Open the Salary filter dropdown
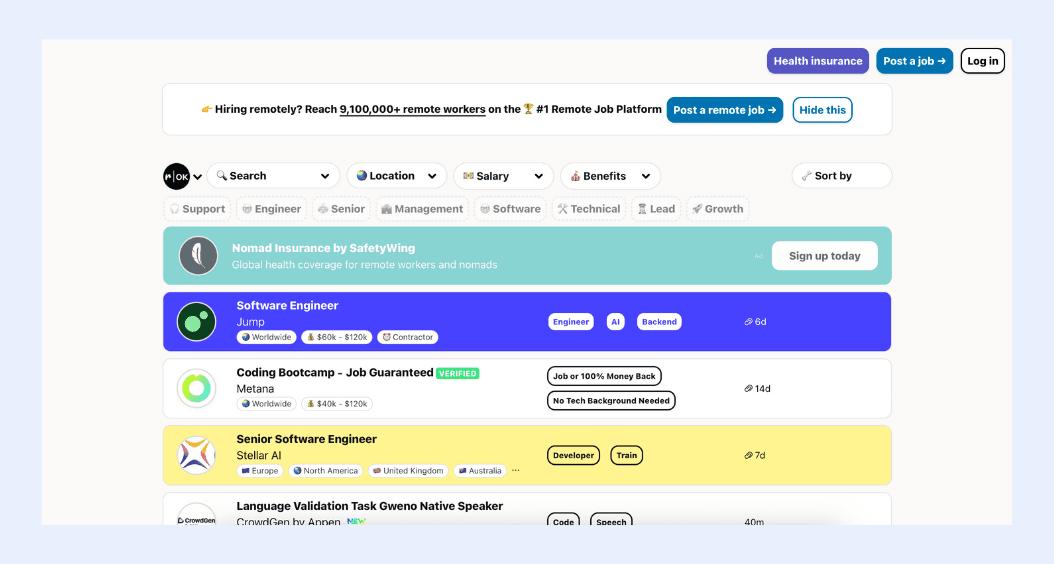The image size is (1054, 564). coord(503,175)
